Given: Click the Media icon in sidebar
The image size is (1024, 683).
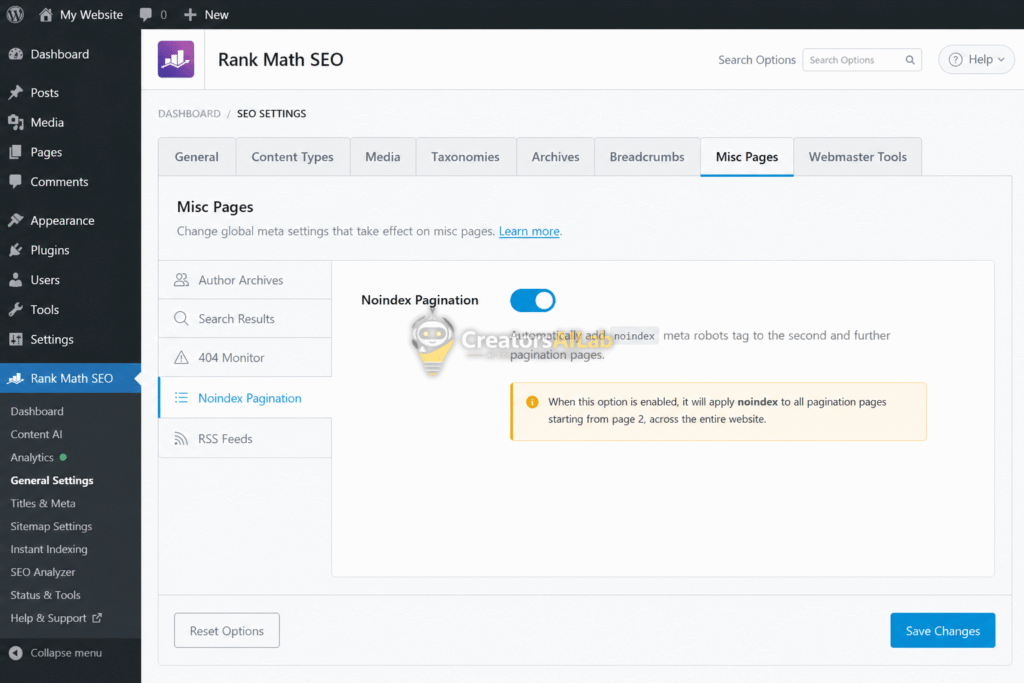Looking at the screenshot, I should 16,122.
